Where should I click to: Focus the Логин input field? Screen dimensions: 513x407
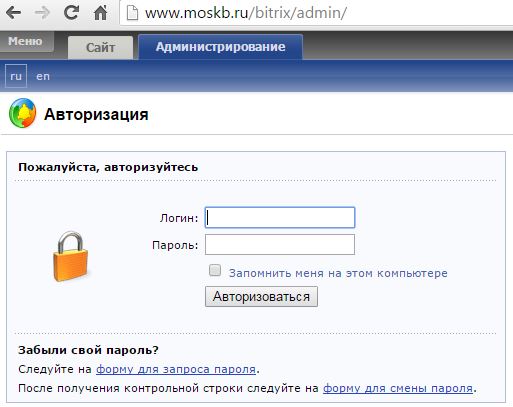(x=280, y=217)
